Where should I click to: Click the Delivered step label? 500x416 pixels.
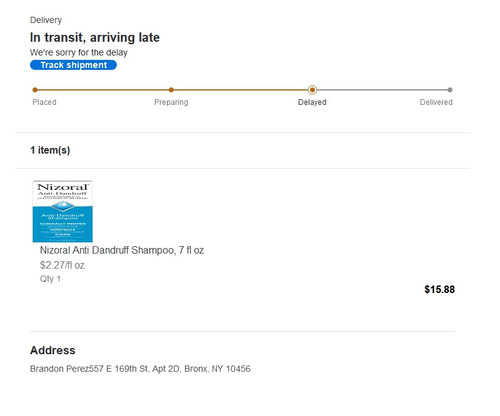point(436,102)
